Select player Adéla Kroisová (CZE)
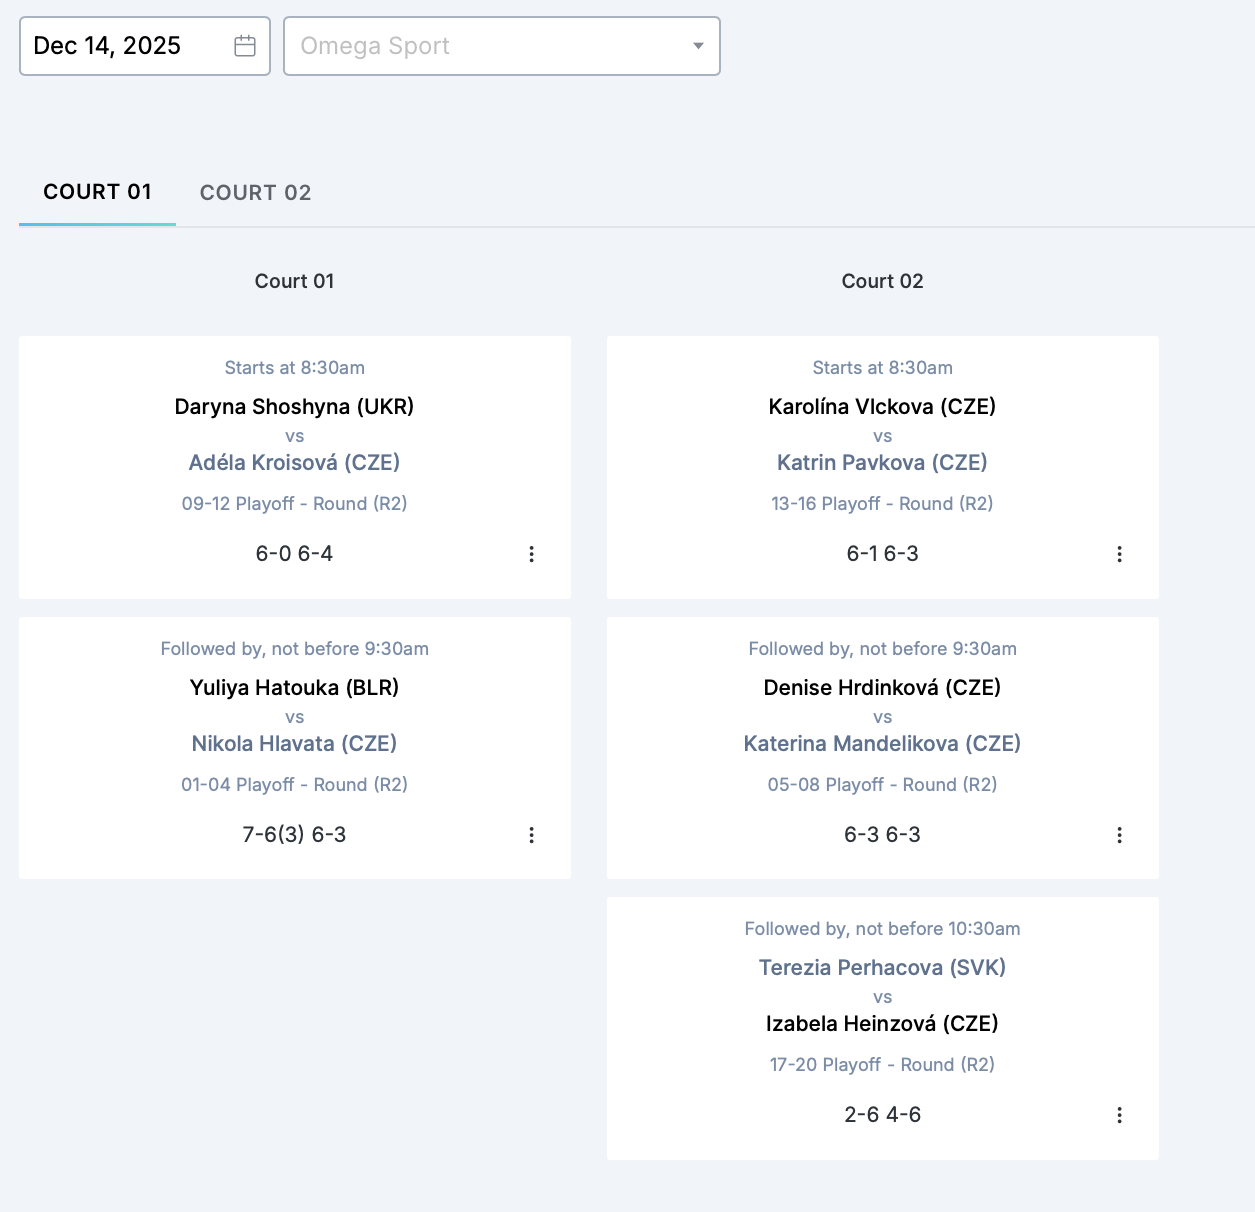1255x1212 pixels. point(294,462)
